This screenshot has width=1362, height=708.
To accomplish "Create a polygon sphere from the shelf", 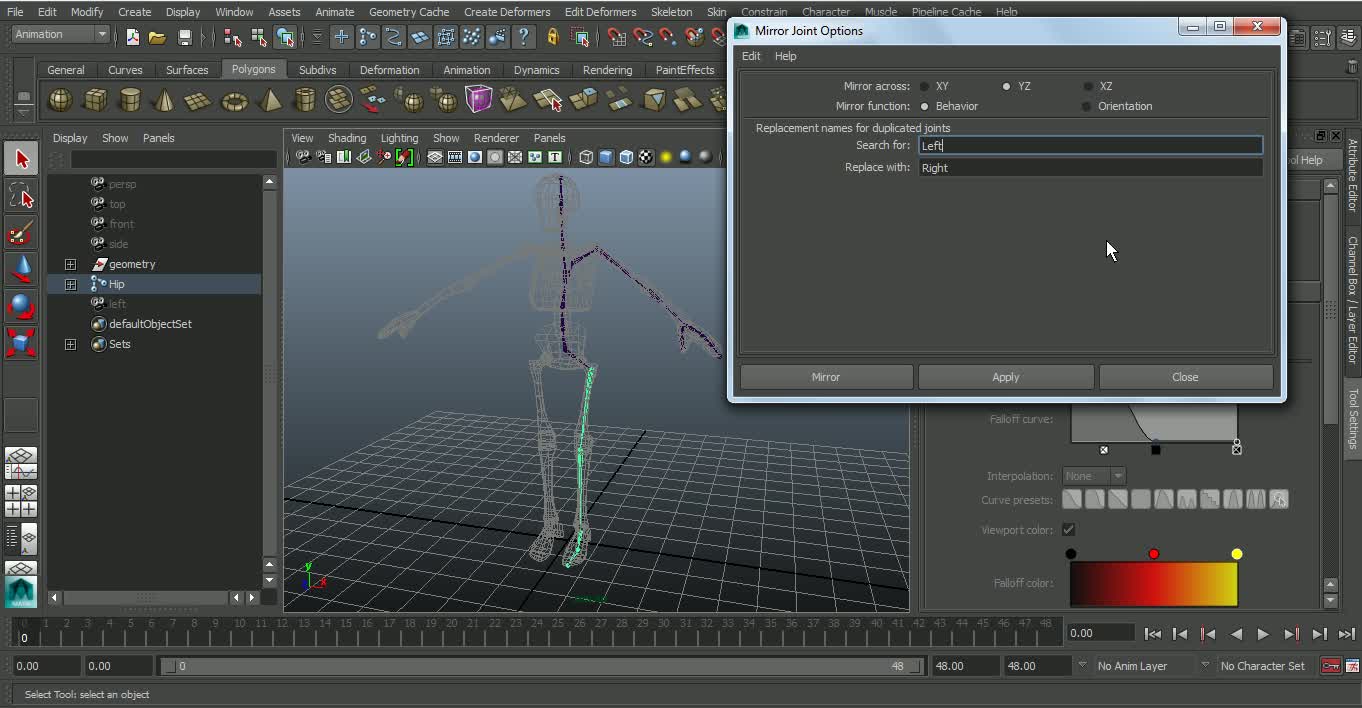I will coord(61,100).
